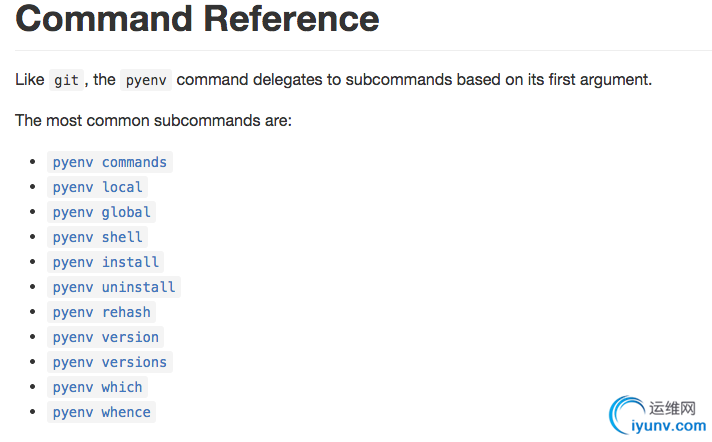
Task: Click the inline pyenv code in the paragraph
Action: (146, 80)
